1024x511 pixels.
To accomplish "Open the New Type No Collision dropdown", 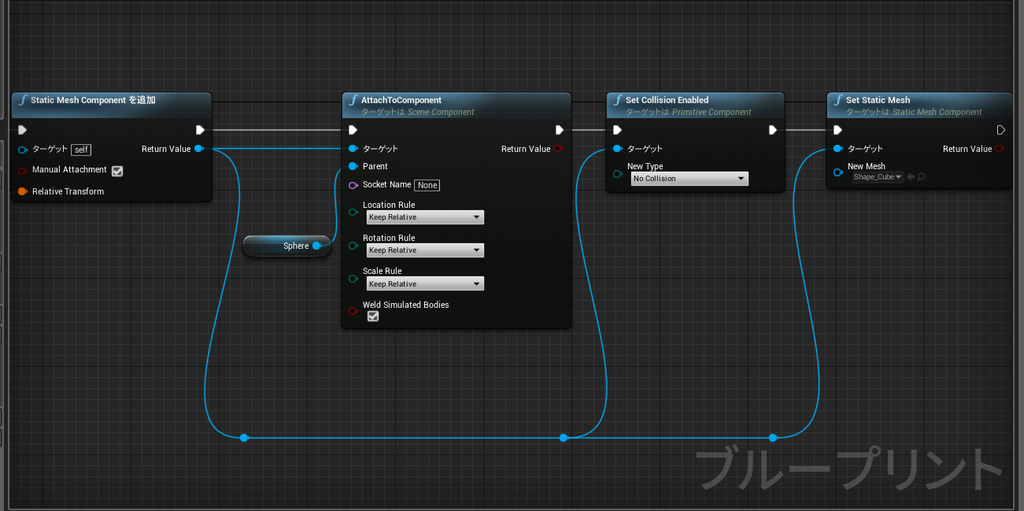I will coord(690,178).
